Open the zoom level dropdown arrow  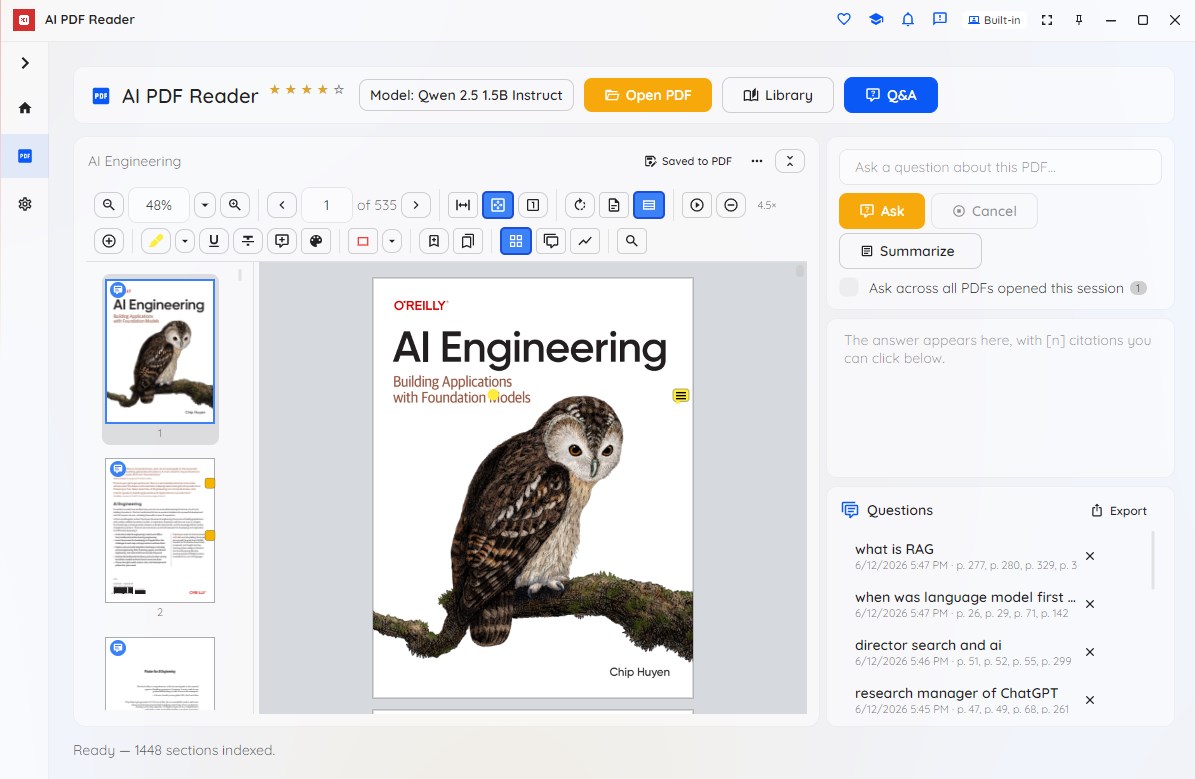click(x=205, y=205)
